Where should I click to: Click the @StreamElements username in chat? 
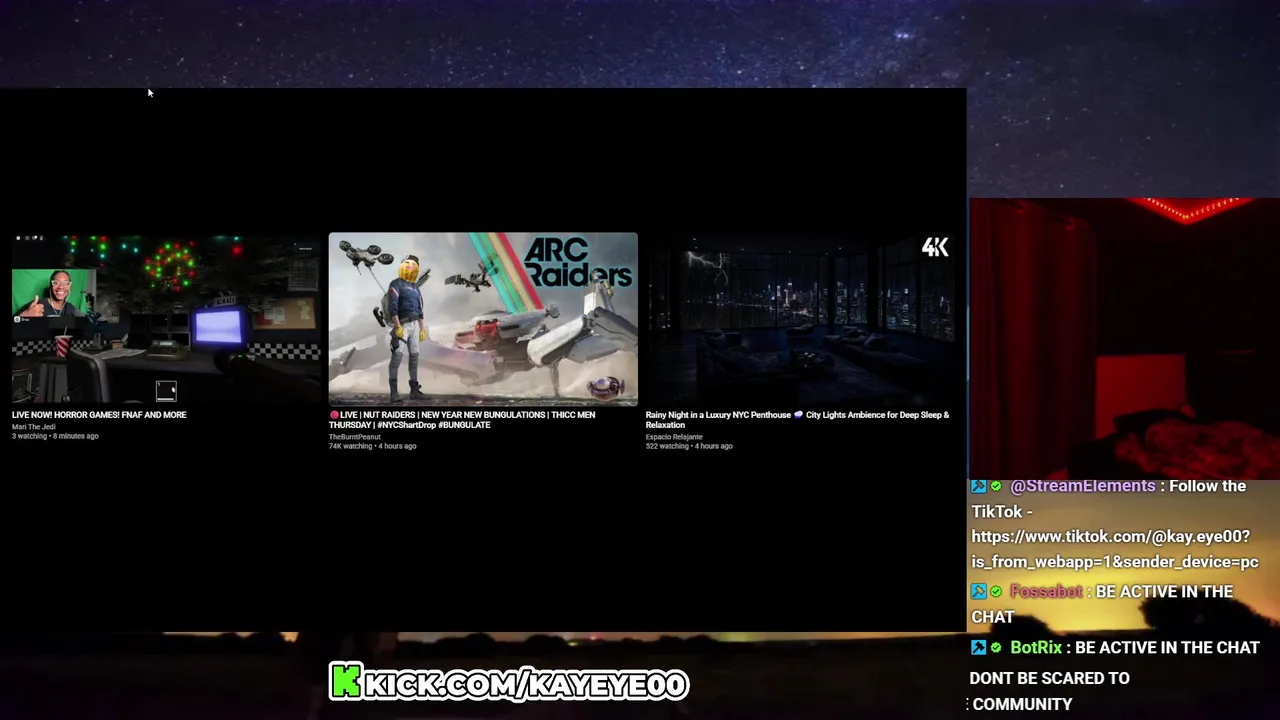point(1083,486)
